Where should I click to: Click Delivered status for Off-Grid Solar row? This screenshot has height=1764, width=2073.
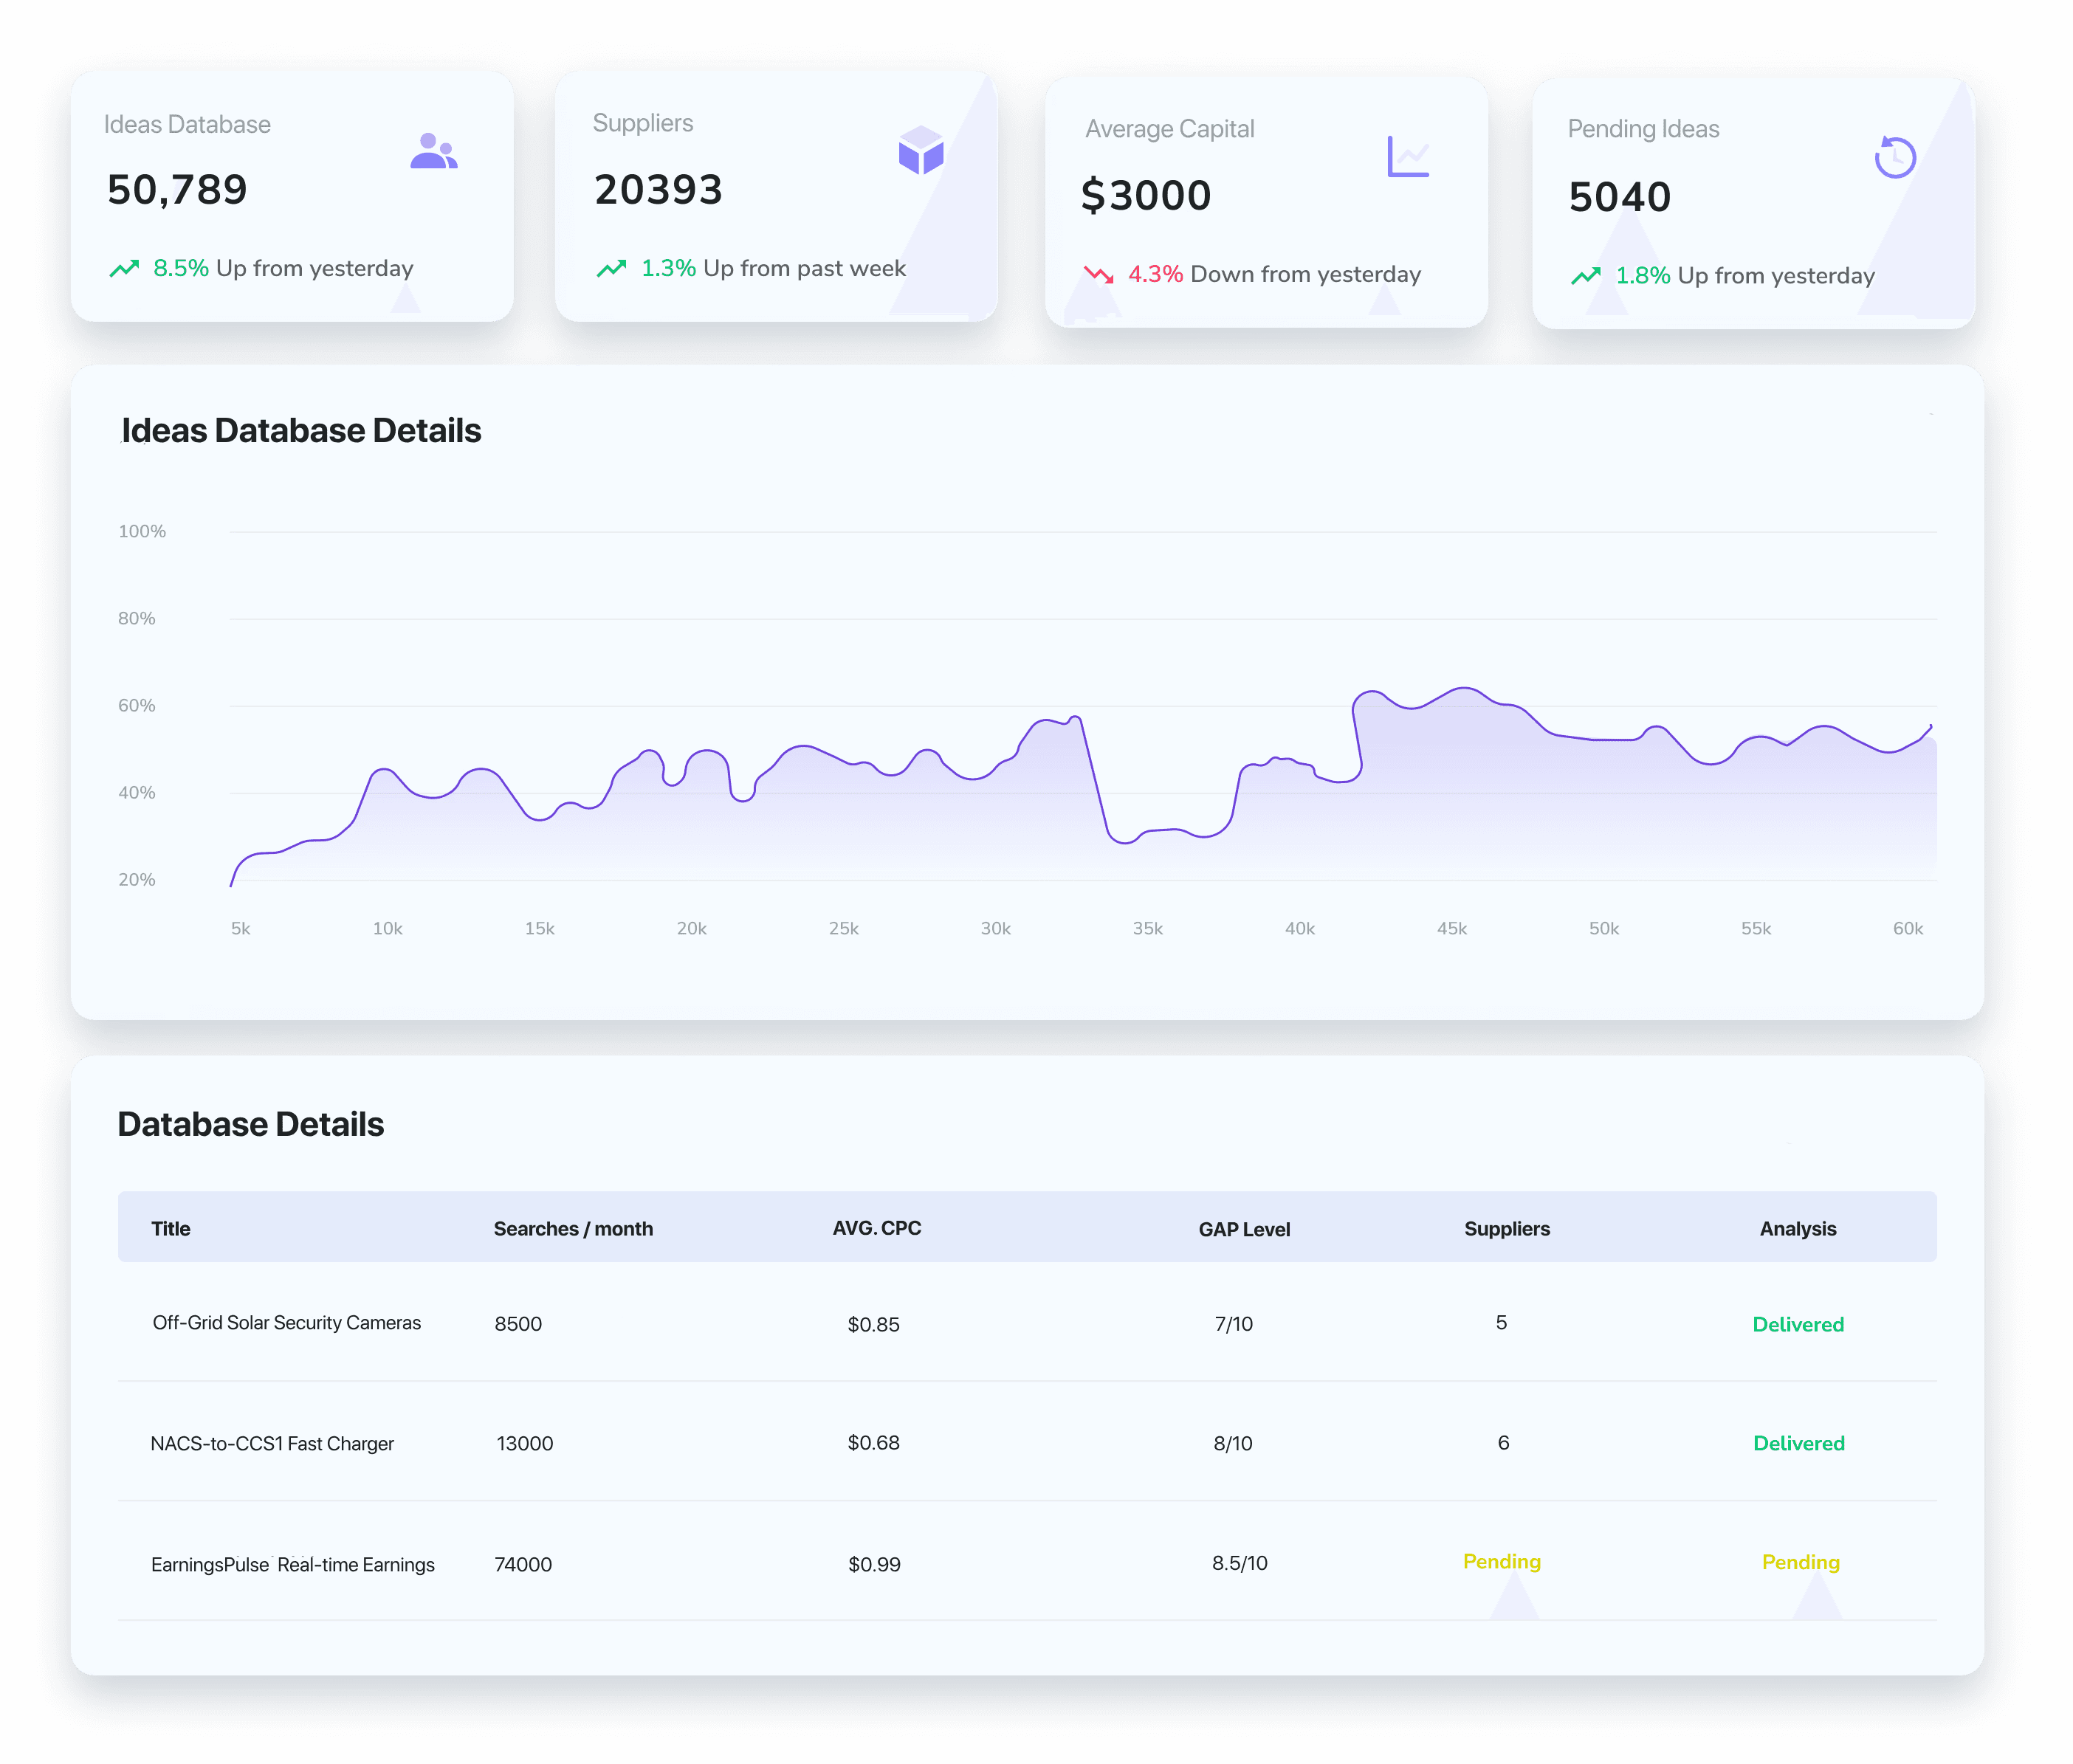tap(1798, 1325)
